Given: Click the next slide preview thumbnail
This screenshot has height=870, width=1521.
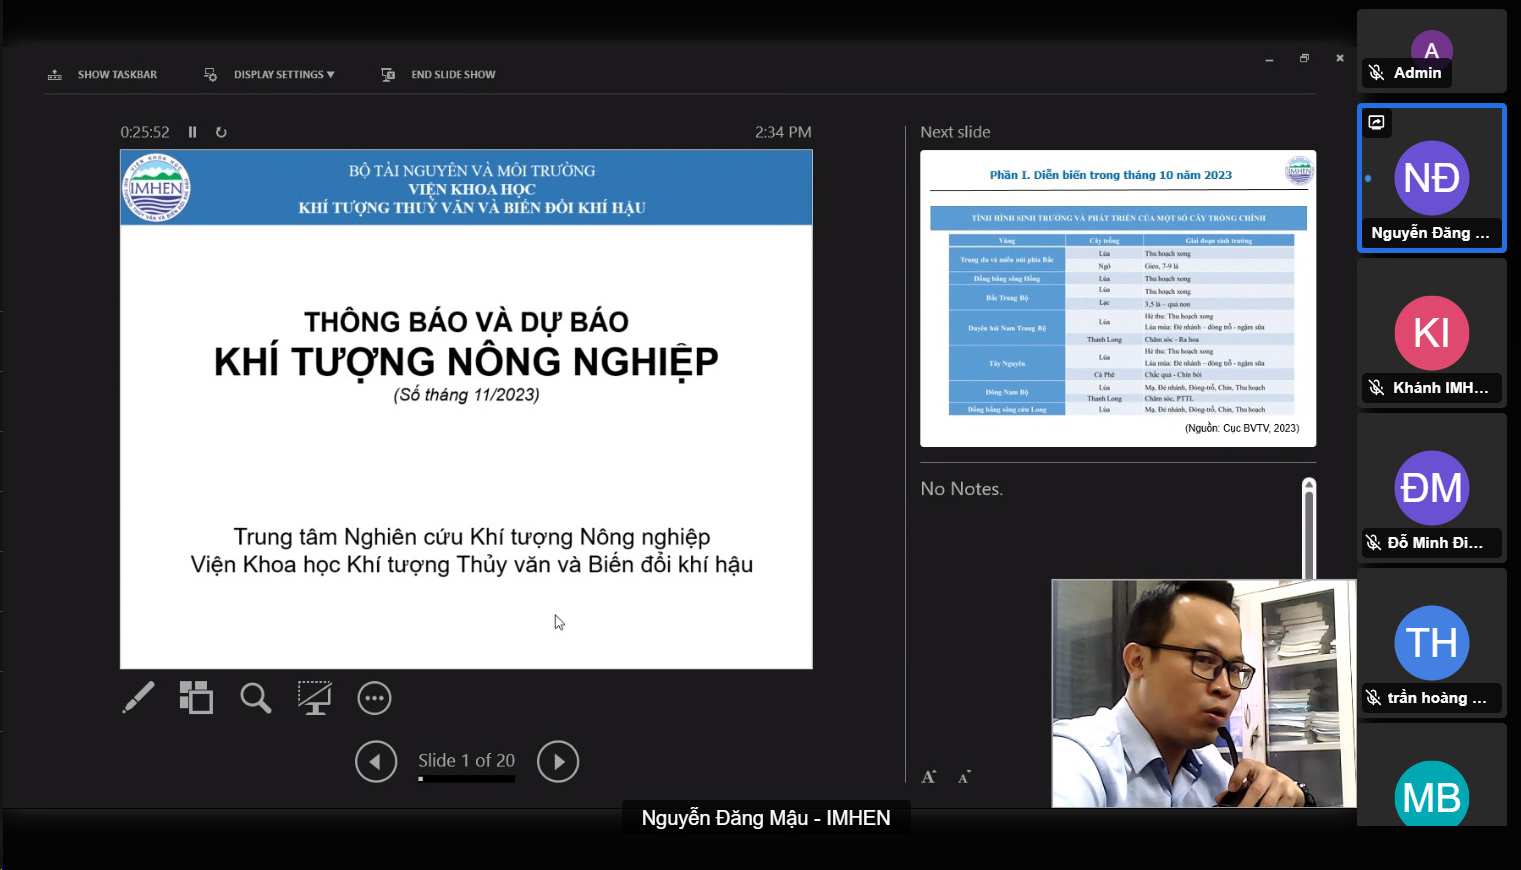Looking at the screenshot, I should coord(1117,298).
